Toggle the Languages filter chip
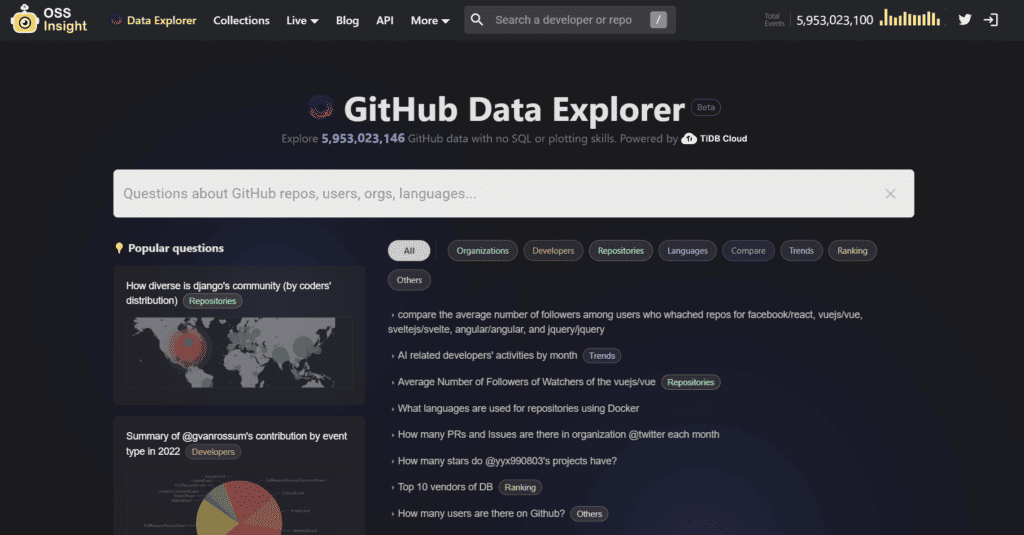This screenshot has height=535, width=1024. tap(687, 251)
